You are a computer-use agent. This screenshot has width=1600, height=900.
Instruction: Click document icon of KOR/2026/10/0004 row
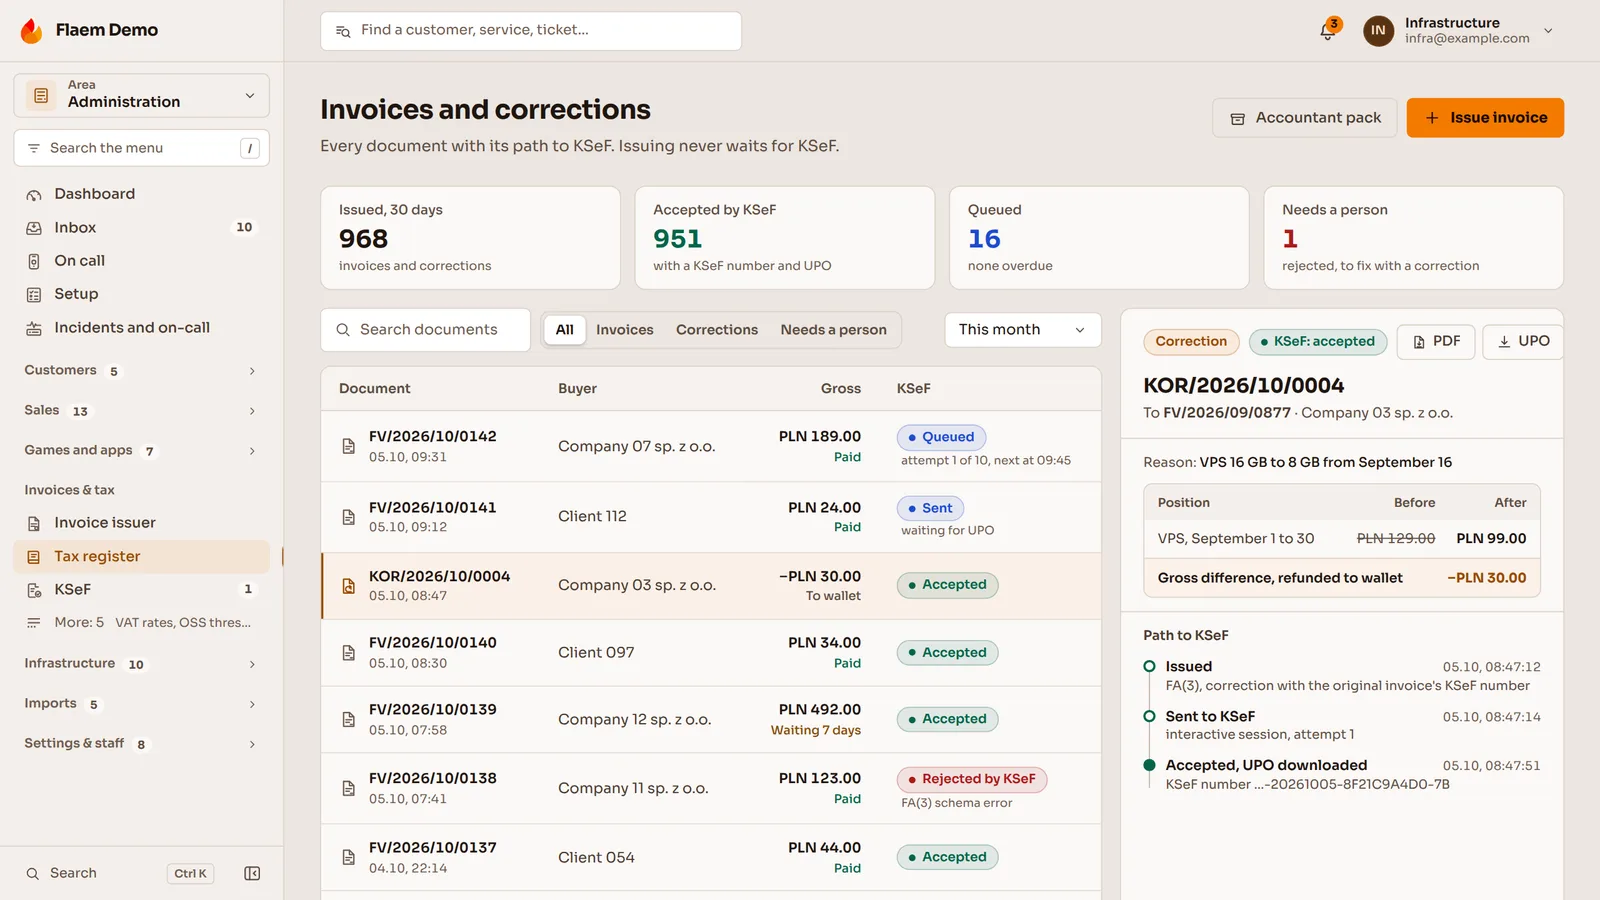point(349,586)
